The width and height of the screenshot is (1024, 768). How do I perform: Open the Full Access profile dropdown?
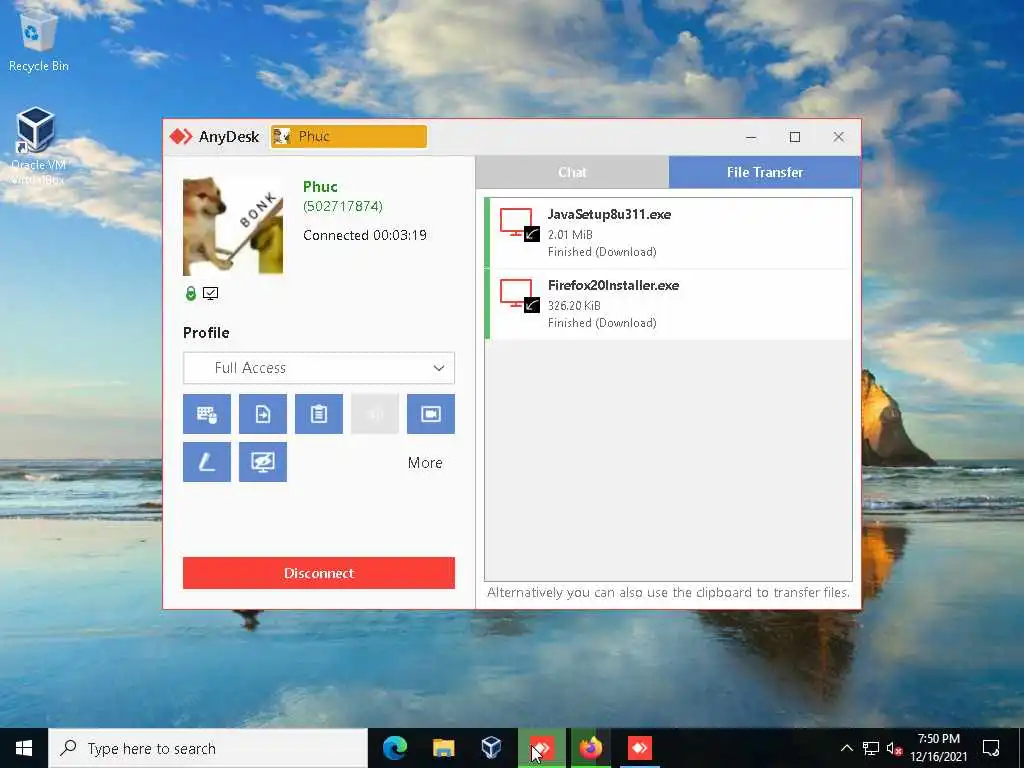click(x=319, y=368)
